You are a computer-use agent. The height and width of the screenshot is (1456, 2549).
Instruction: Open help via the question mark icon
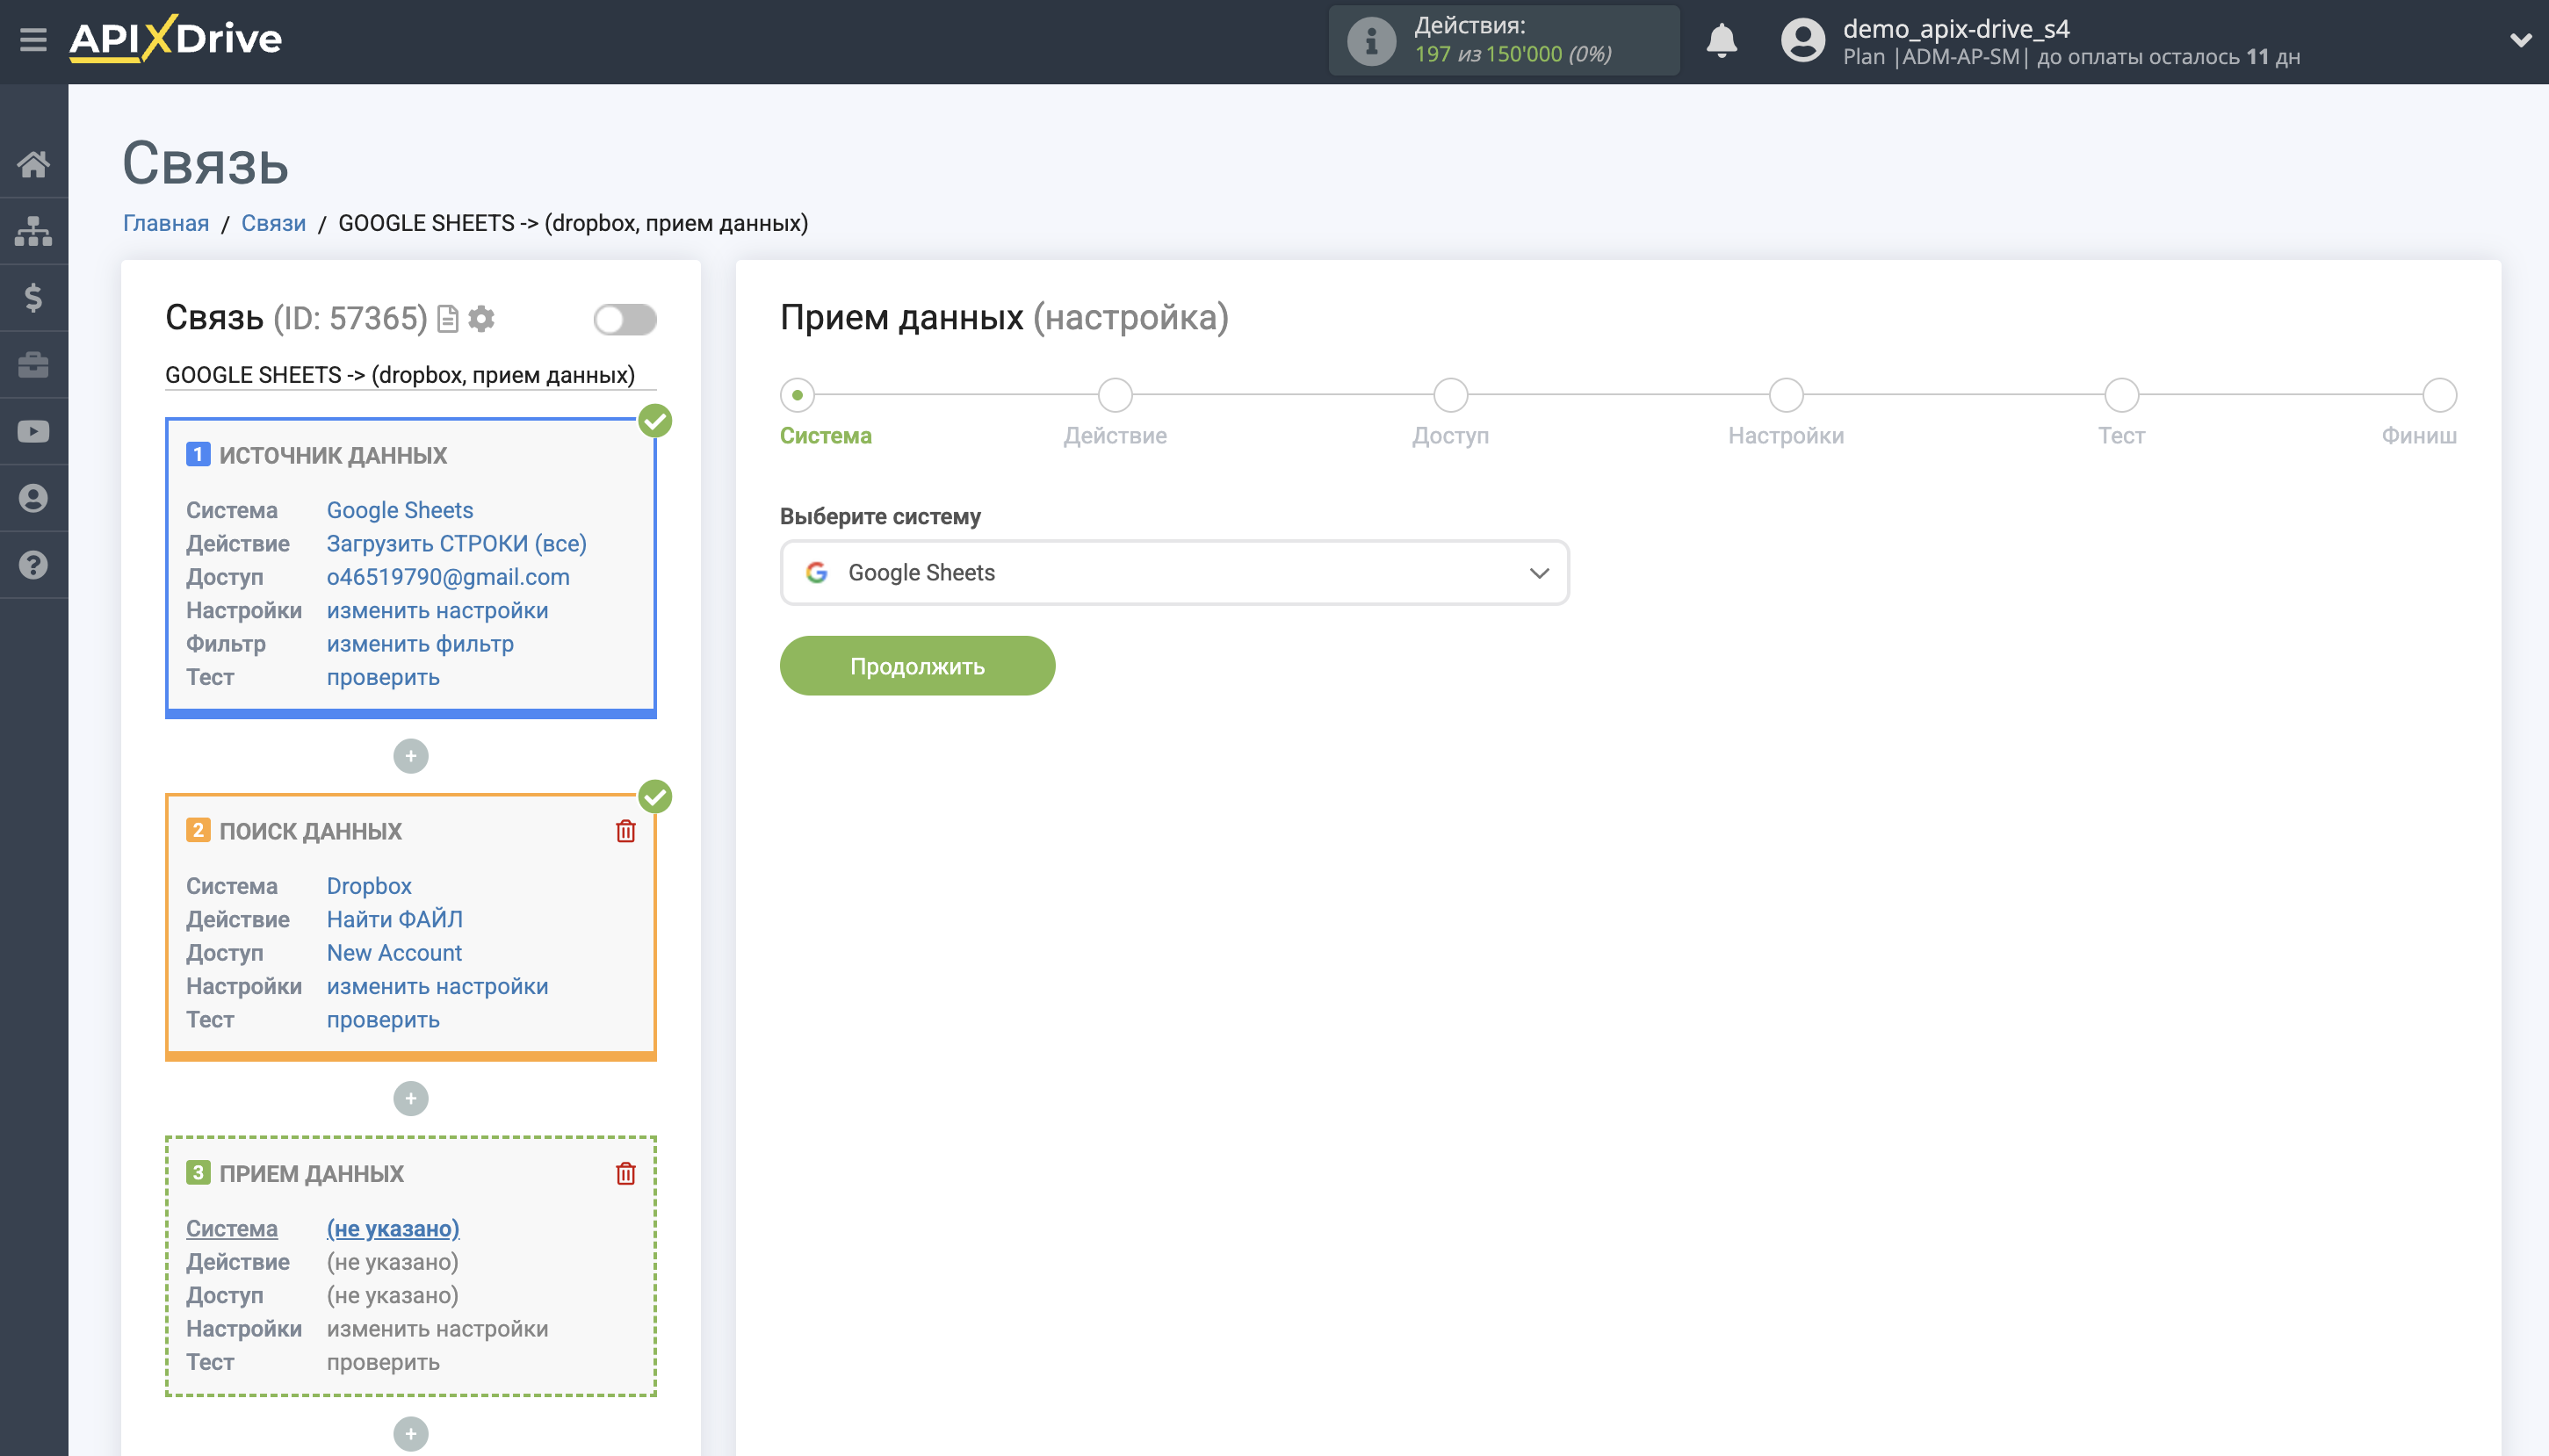tap(33, 564)
